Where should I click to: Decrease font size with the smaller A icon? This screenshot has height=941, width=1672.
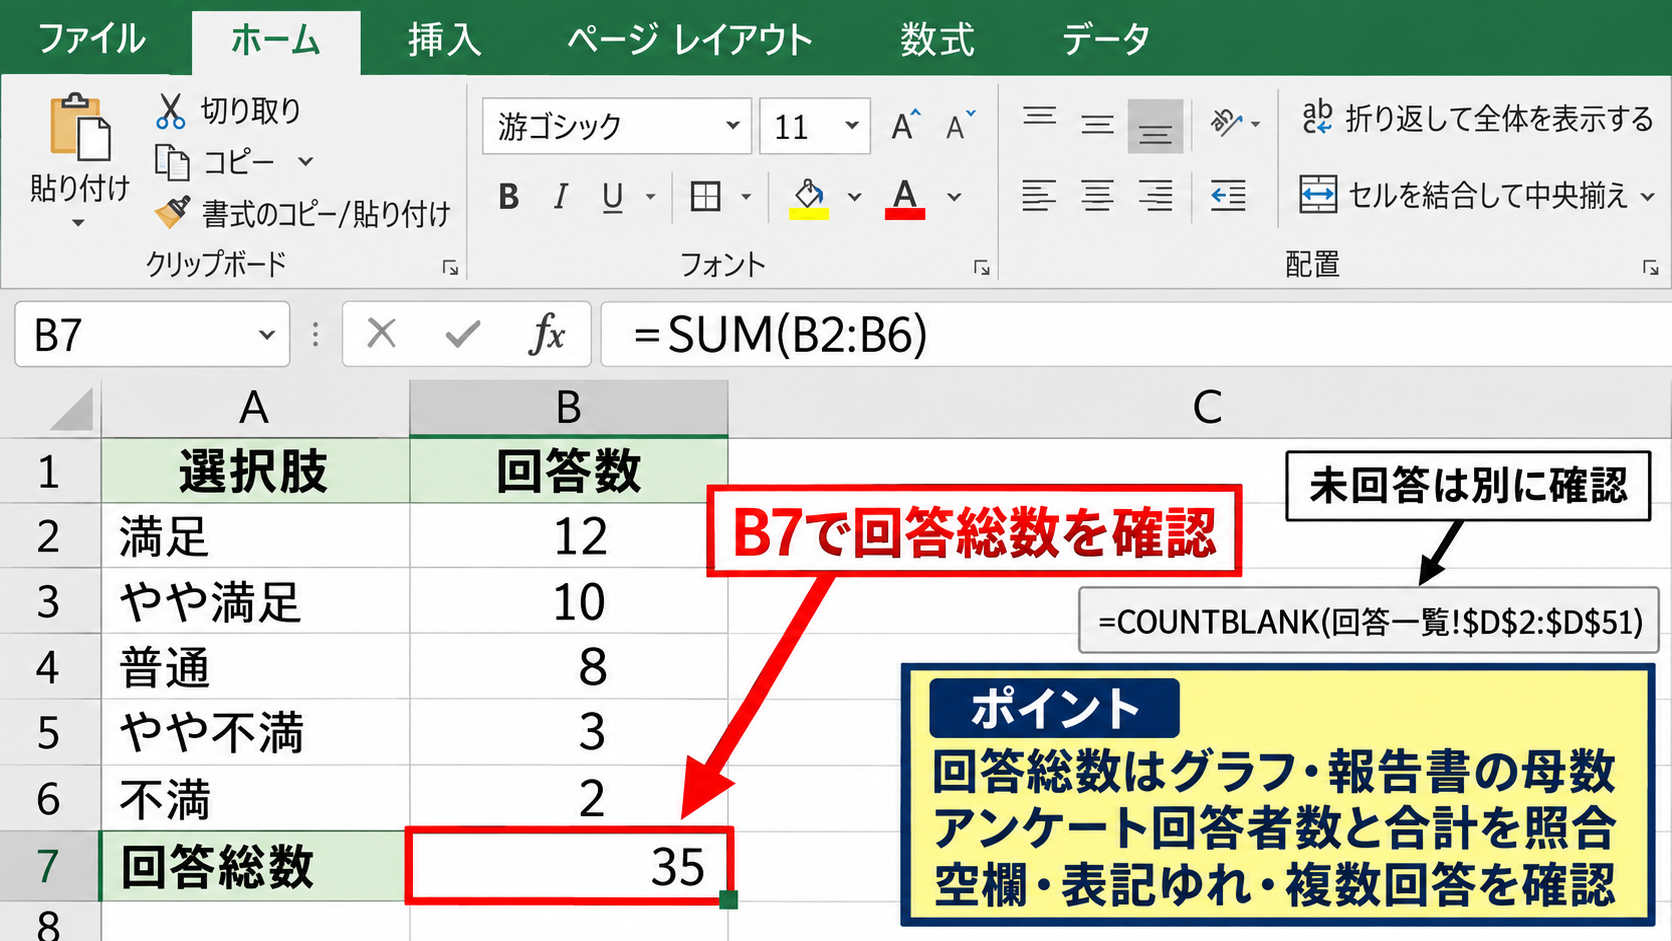960,126
